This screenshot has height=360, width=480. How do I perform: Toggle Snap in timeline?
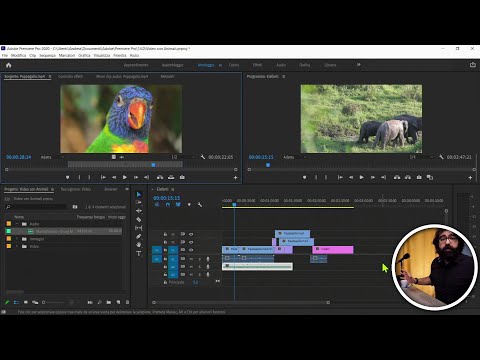[168, 205]
